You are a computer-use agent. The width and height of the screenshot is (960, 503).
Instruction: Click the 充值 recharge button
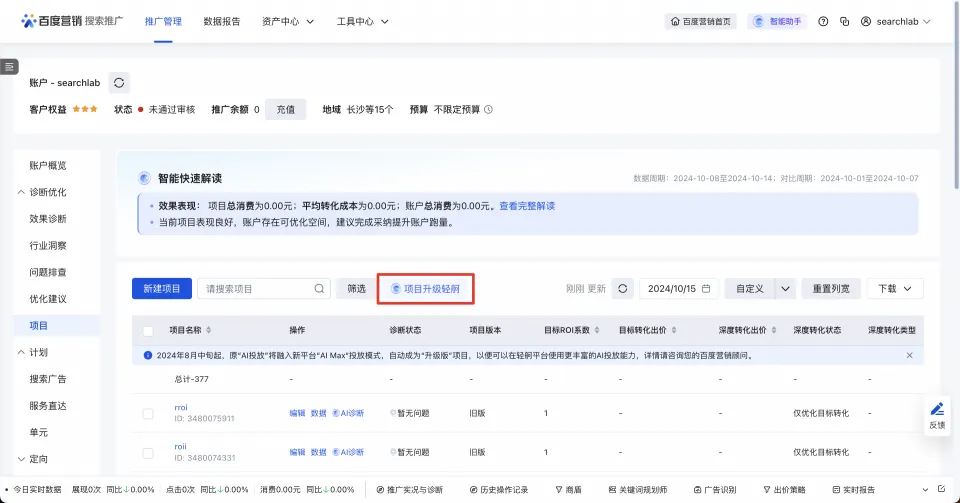tap(285, 110)
